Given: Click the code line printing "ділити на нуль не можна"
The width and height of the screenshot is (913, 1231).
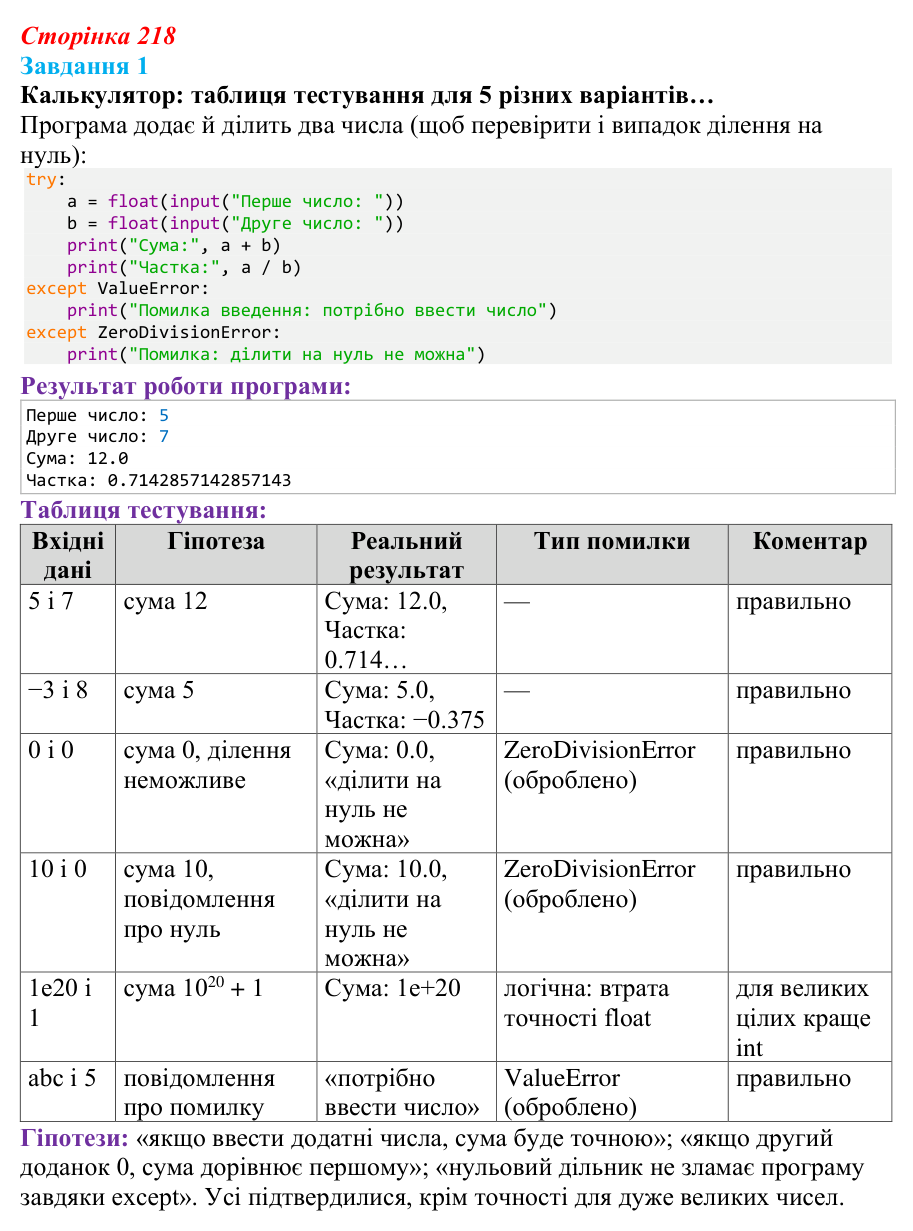Looking at the screenshot, I should [276, 354].
